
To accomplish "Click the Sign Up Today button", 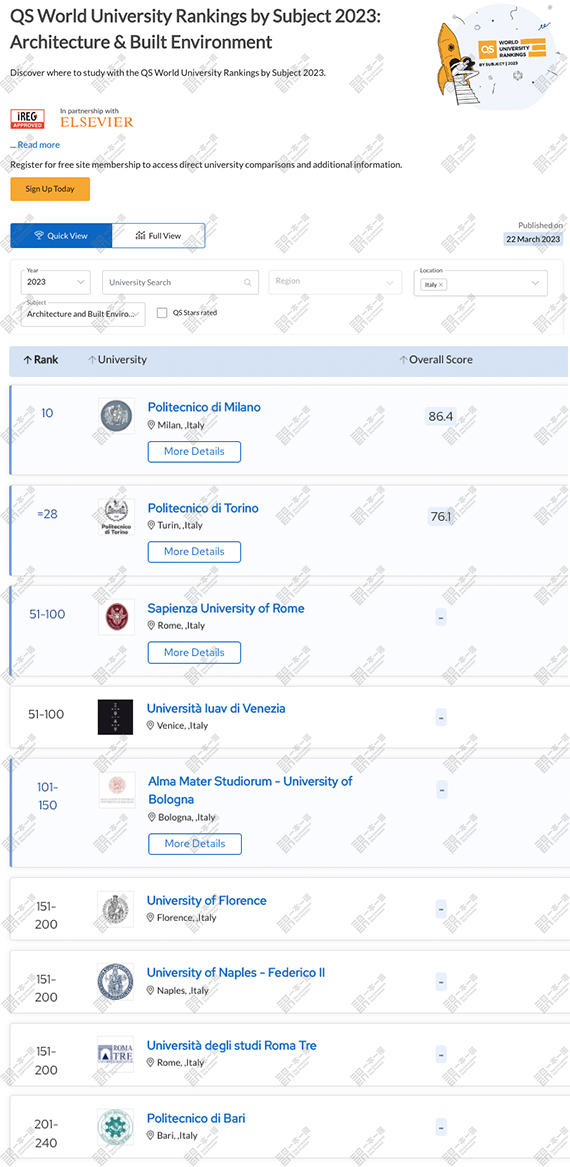I will [50, 189].
